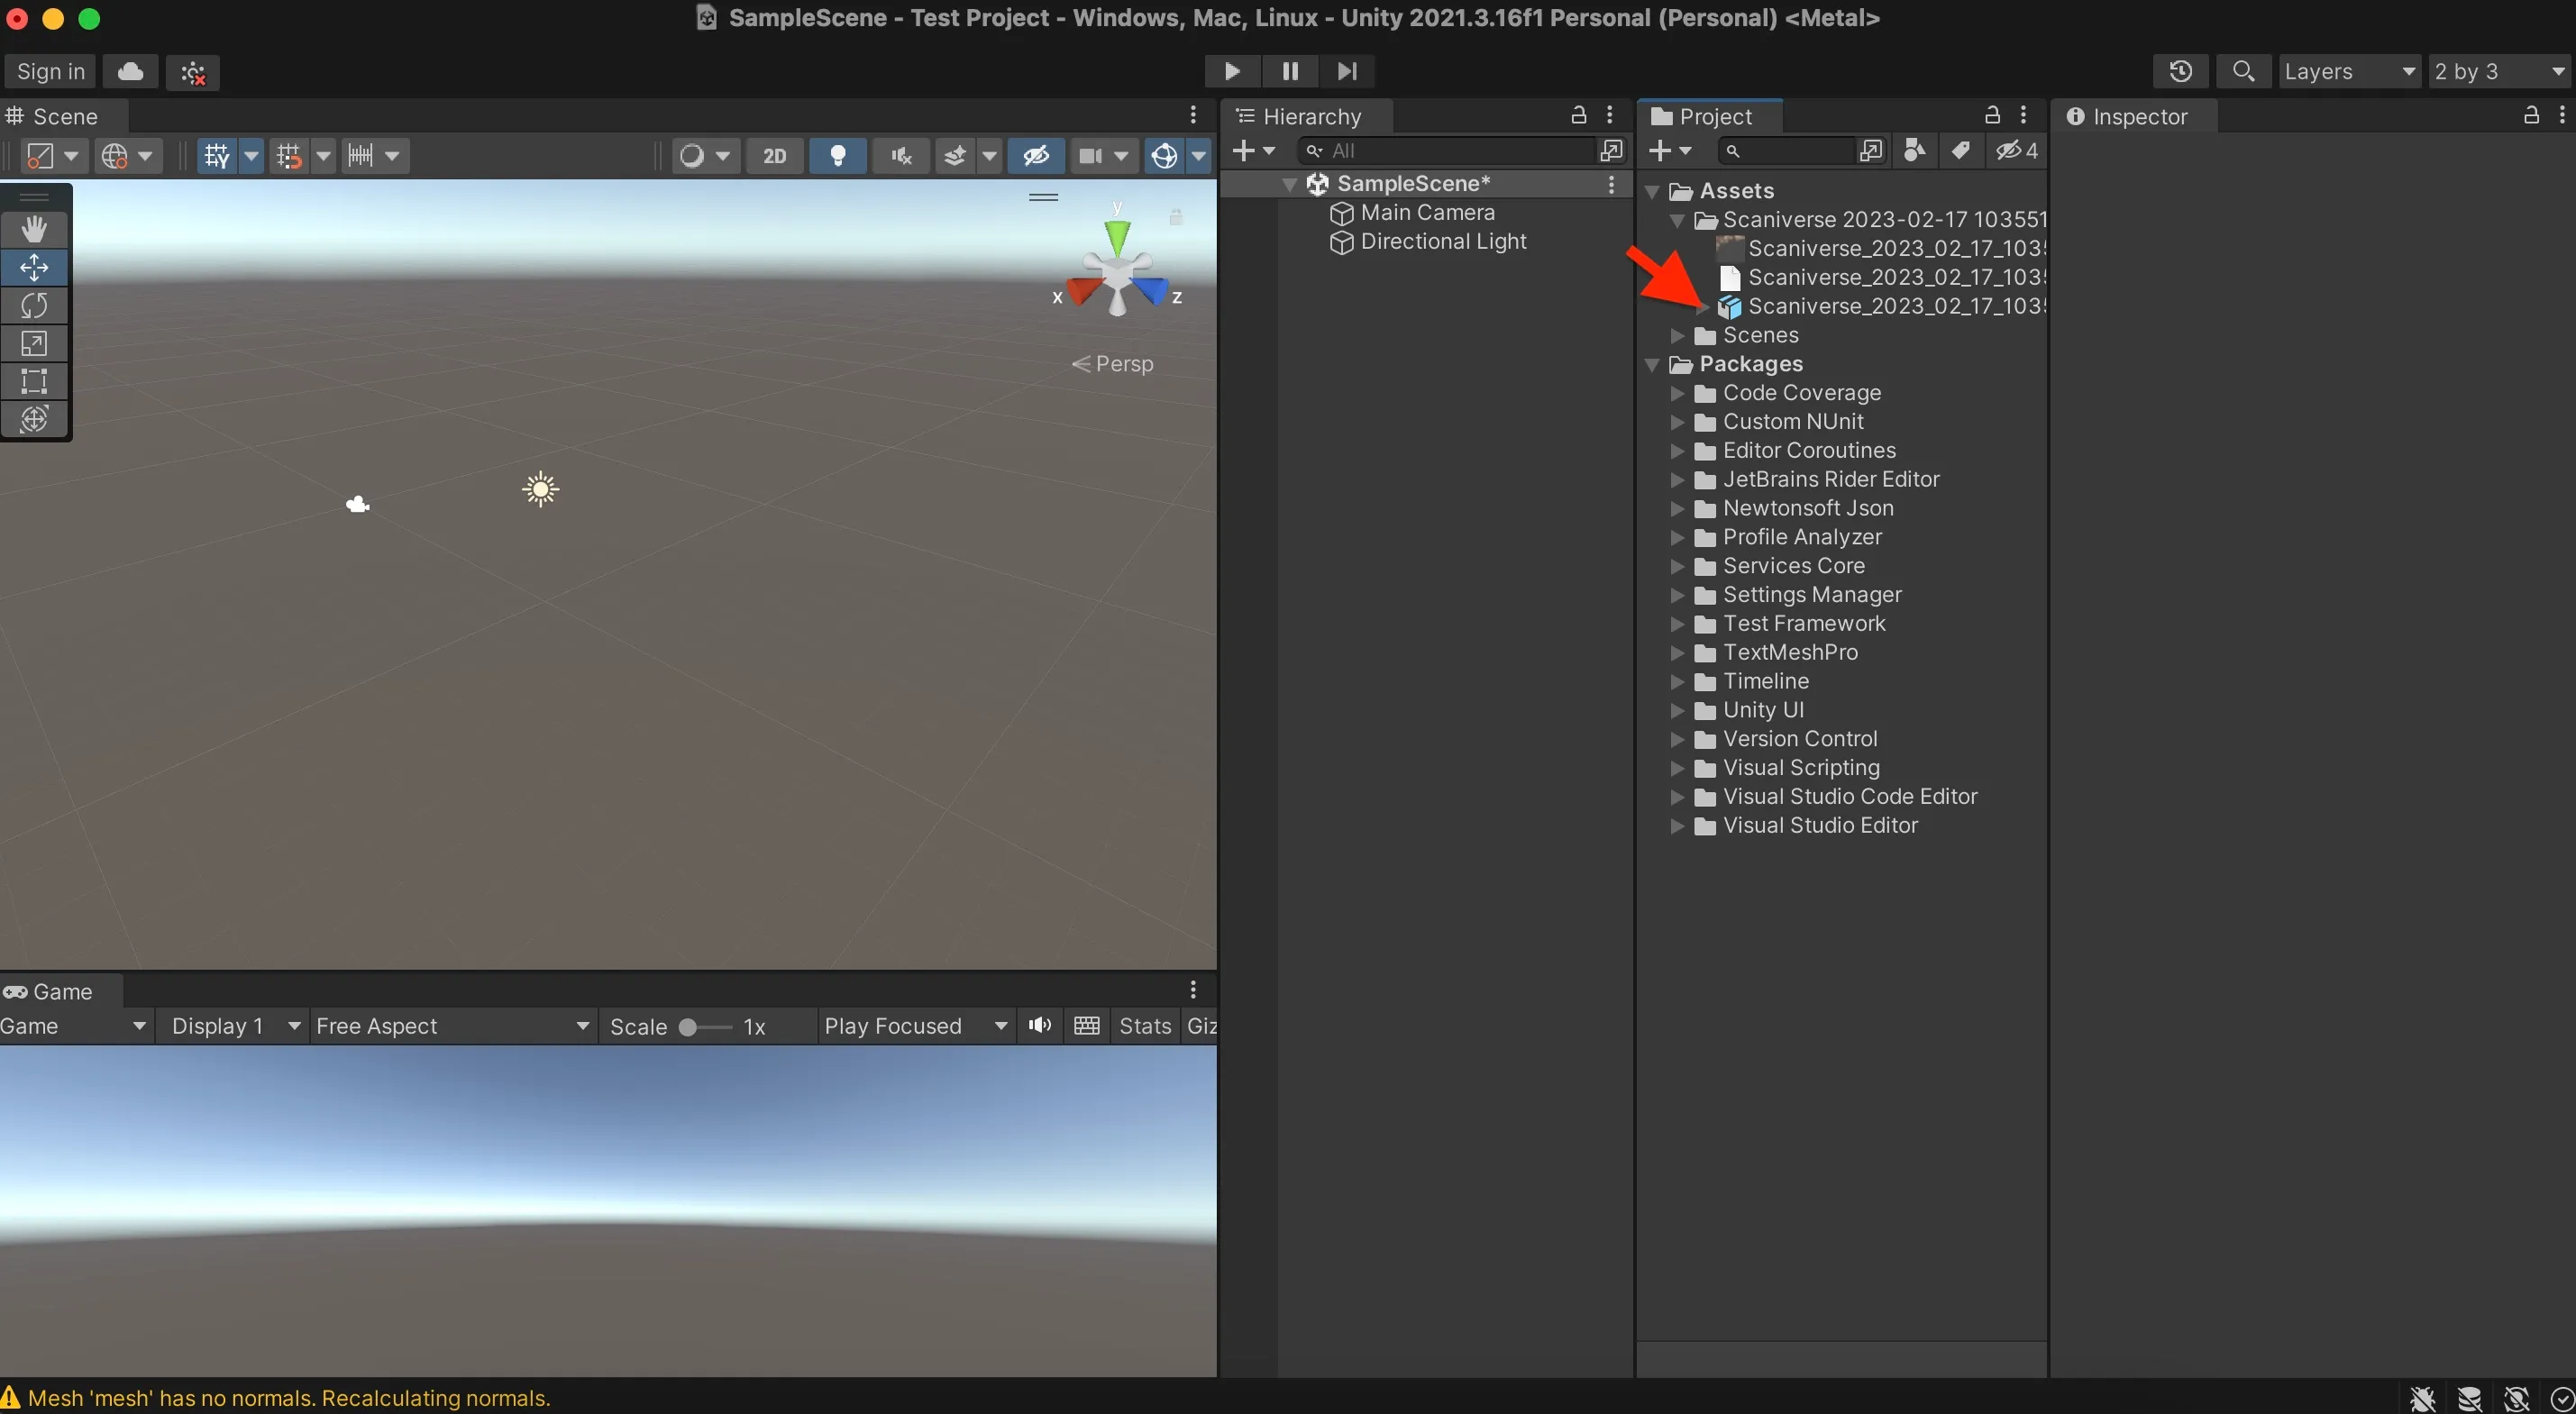Open Undo History icon
2576x1414 pixels.
click(2180, 71)
